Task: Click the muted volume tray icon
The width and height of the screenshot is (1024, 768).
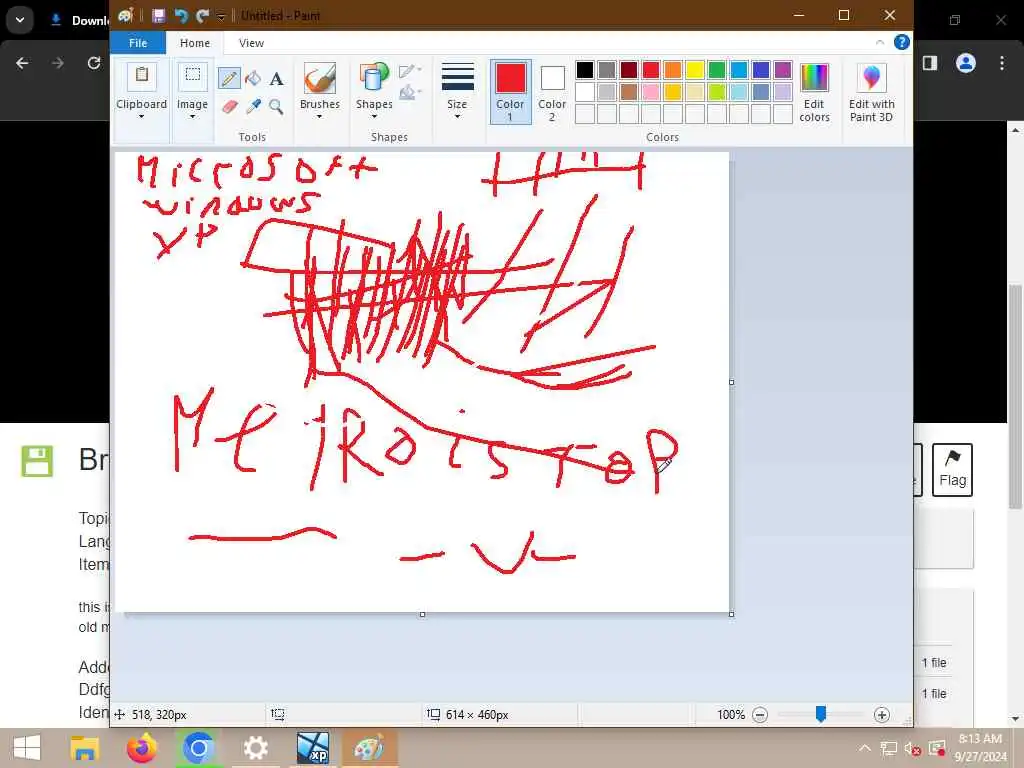Action: [x=912, y=748]
